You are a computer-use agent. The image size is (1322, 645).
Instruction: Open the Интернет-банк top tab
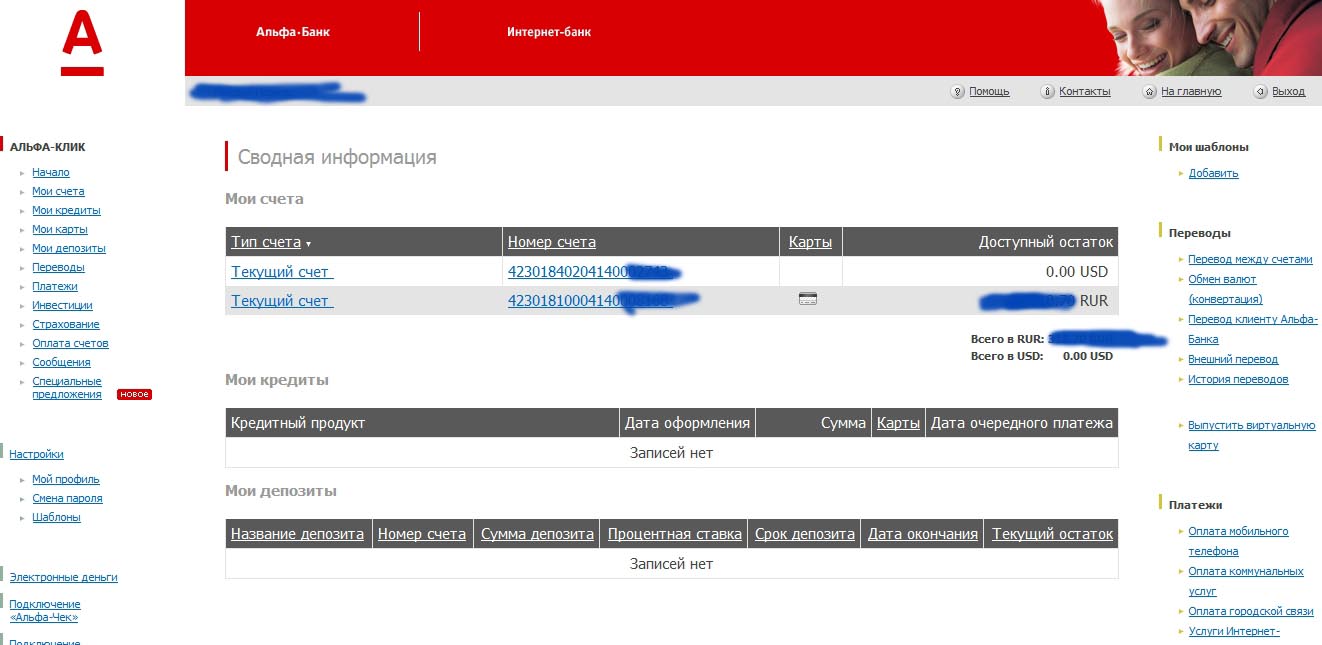(x=548, y=32)
